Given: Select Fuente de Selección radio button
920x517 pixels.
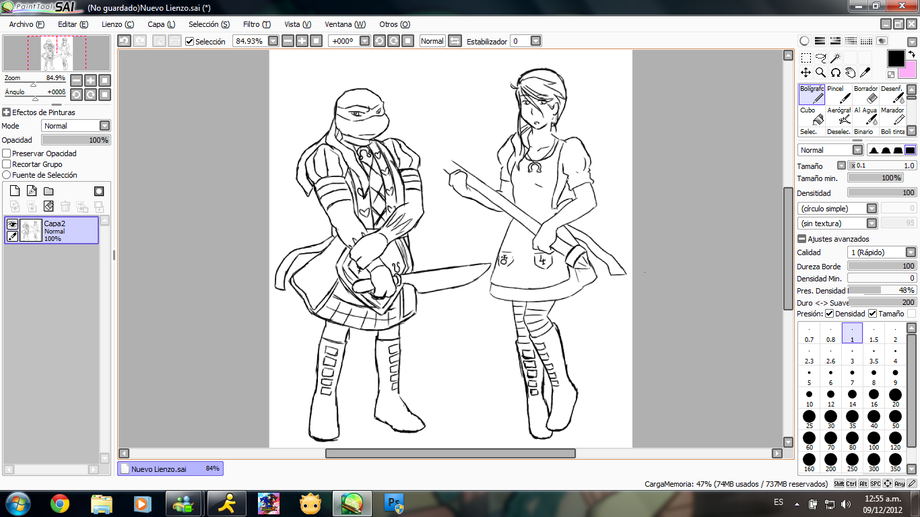Looking at the screenshot, I should click(7, 175).
